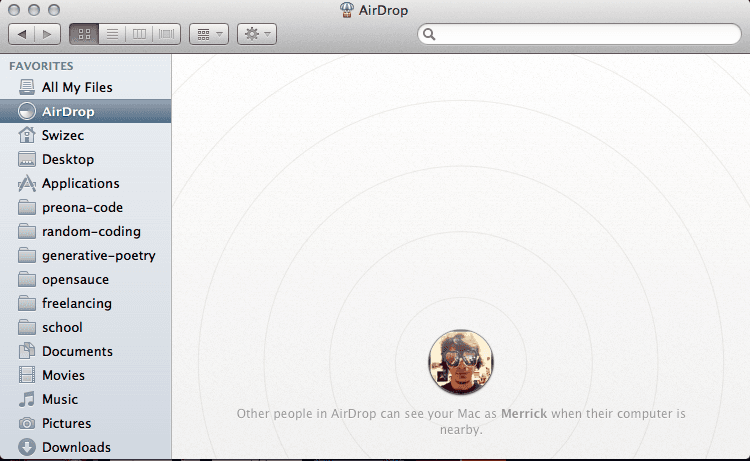Open Downloads label in the sidebar
Screen dimensions: 750x461
tap(76, 447)
